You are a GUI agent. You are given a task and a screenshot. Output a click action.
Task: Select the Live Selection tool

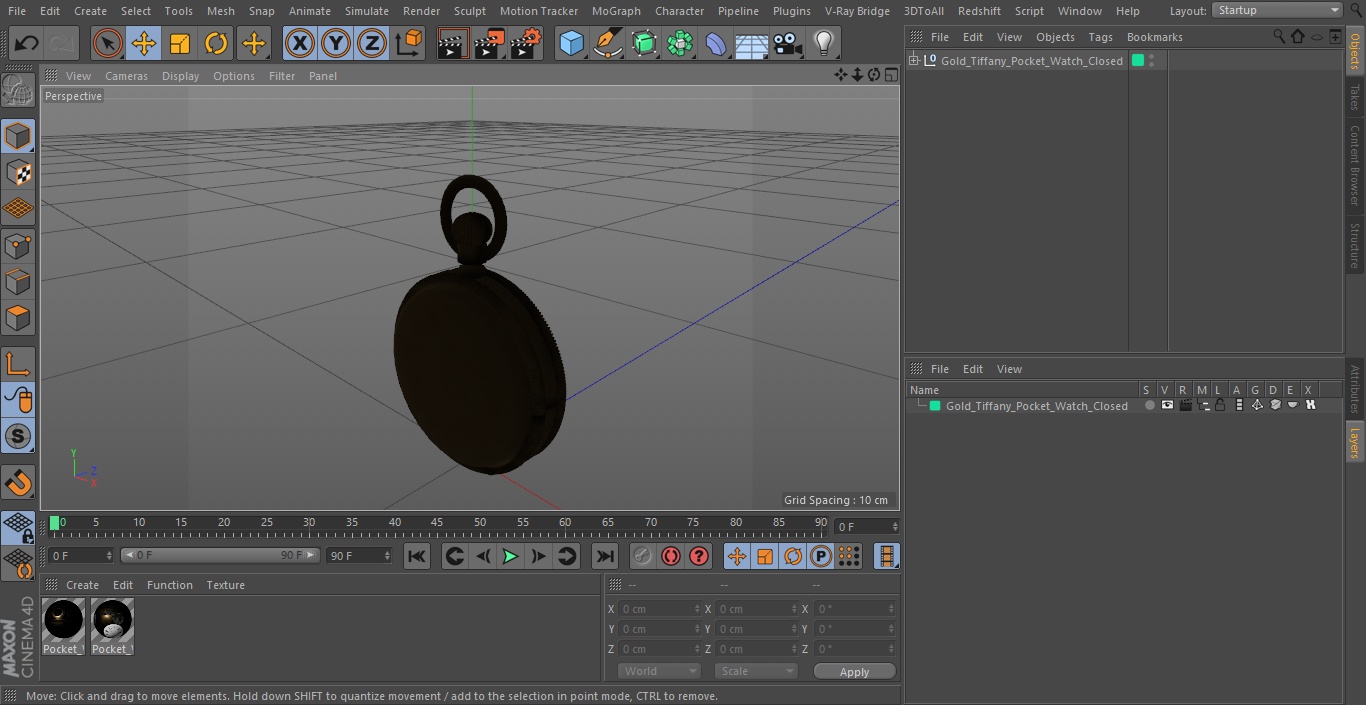pos(107,44)
